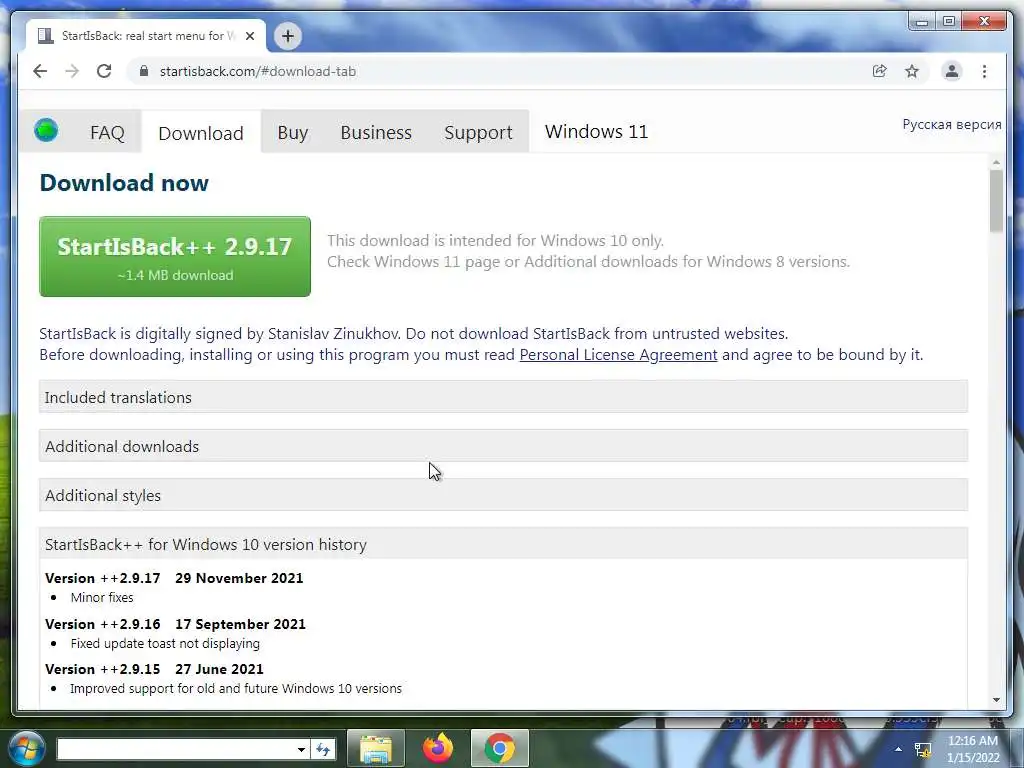Download StartIsBack++ 2.9.17
Screen dimensions: 1024x768
point(175,257)
